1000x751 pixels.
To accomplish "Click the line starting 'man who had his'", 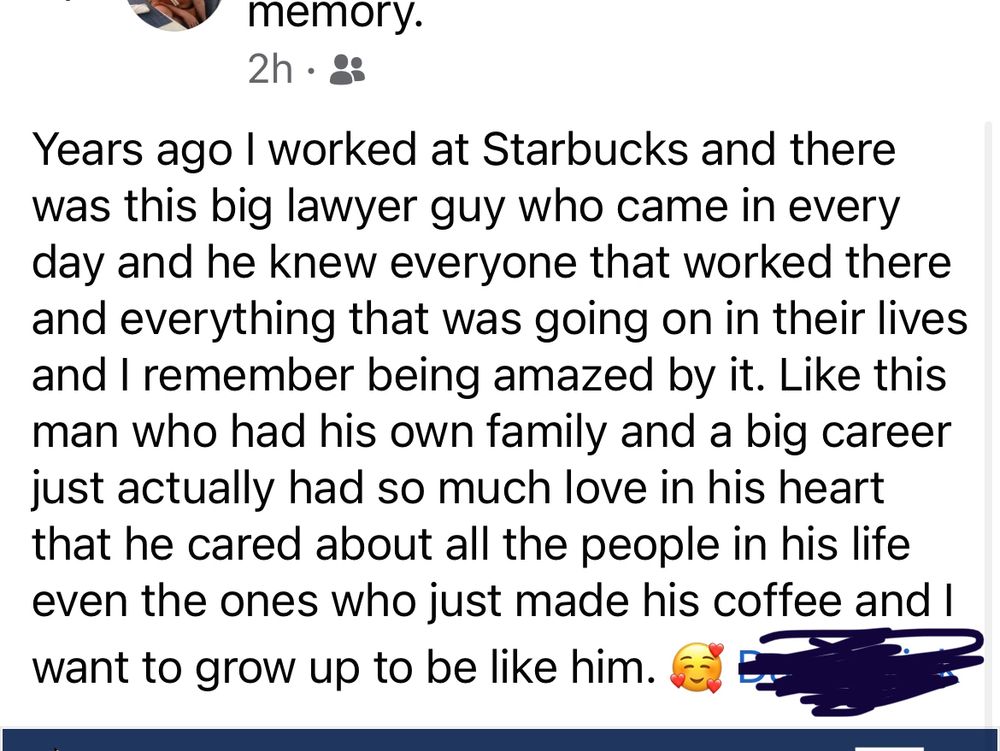I will 491,432.
